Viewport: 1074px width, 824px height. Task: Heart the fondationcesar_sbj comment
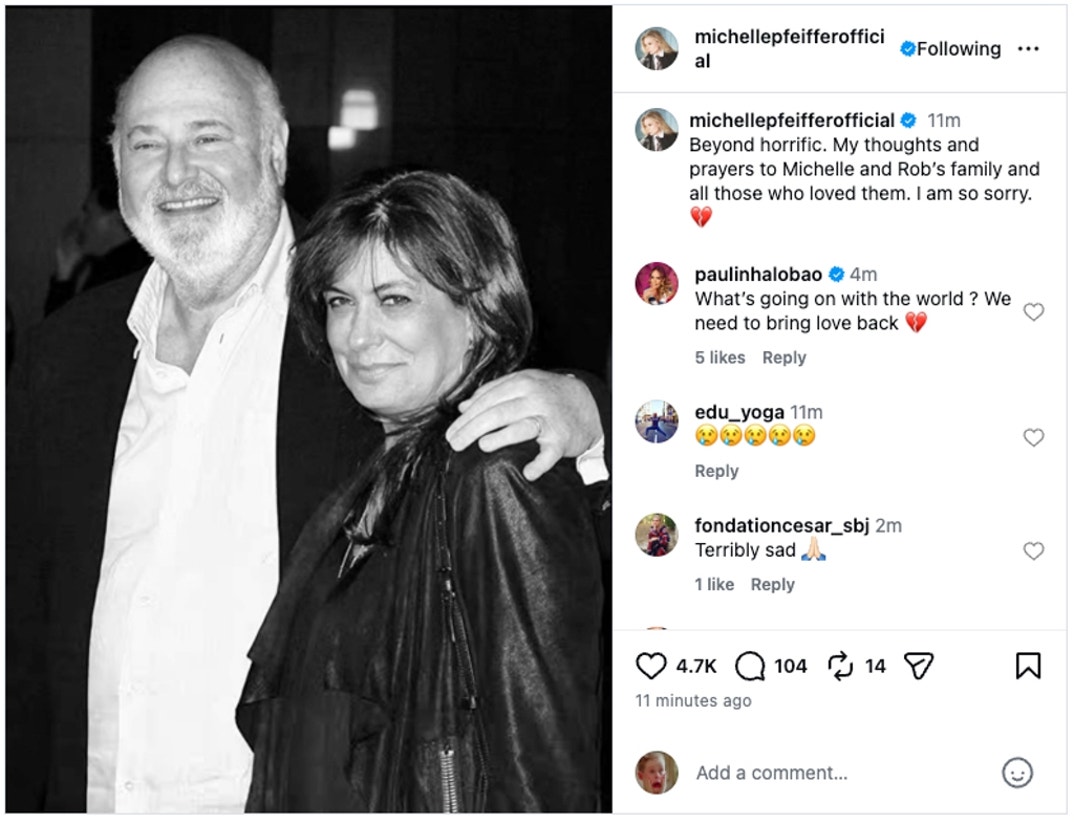tap(1033, 549)
